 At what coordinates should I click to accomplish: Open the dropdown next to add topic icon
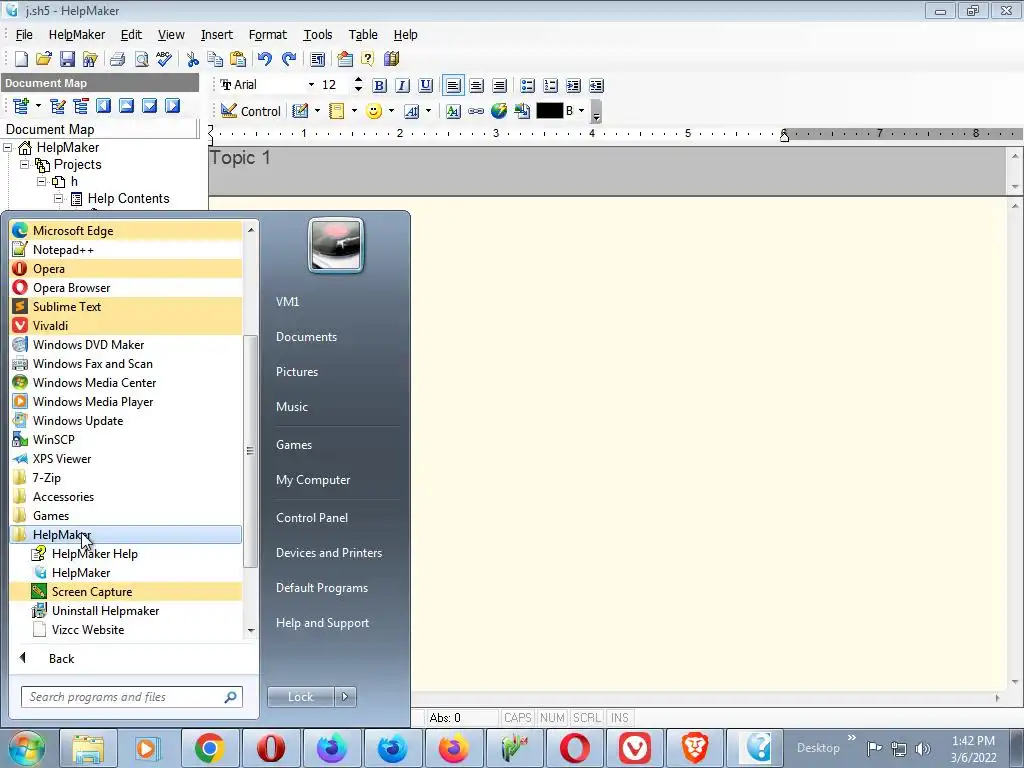tap(38, 106)
